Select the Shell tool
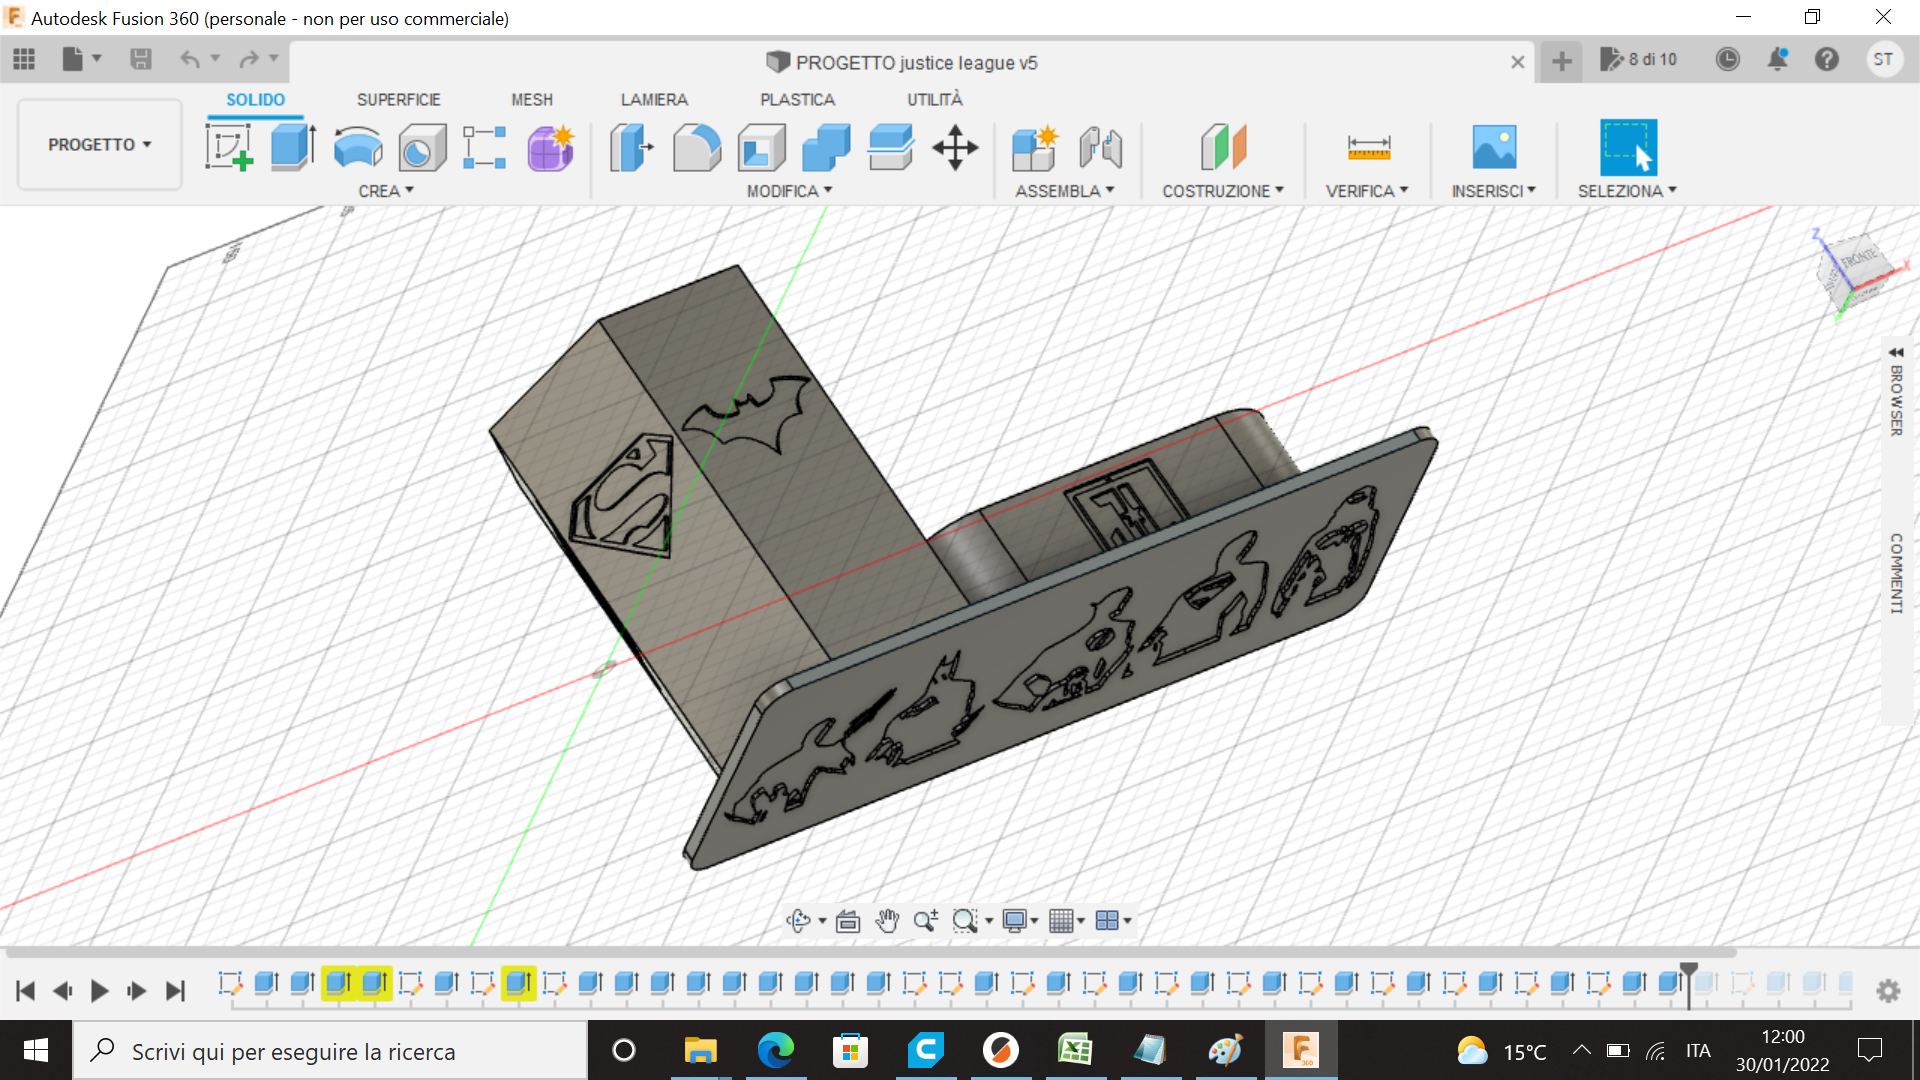Viewport: 1920px width, 1080px height. (761, 147)
